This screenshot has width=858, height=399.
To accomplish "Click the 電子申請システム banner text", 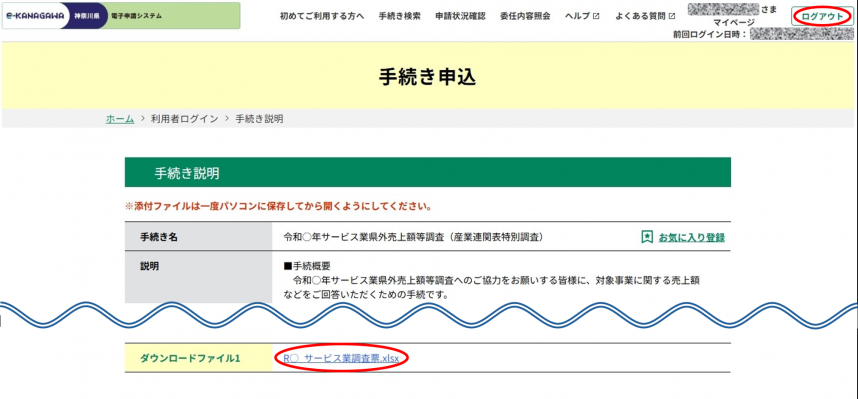I will (136, 16).
